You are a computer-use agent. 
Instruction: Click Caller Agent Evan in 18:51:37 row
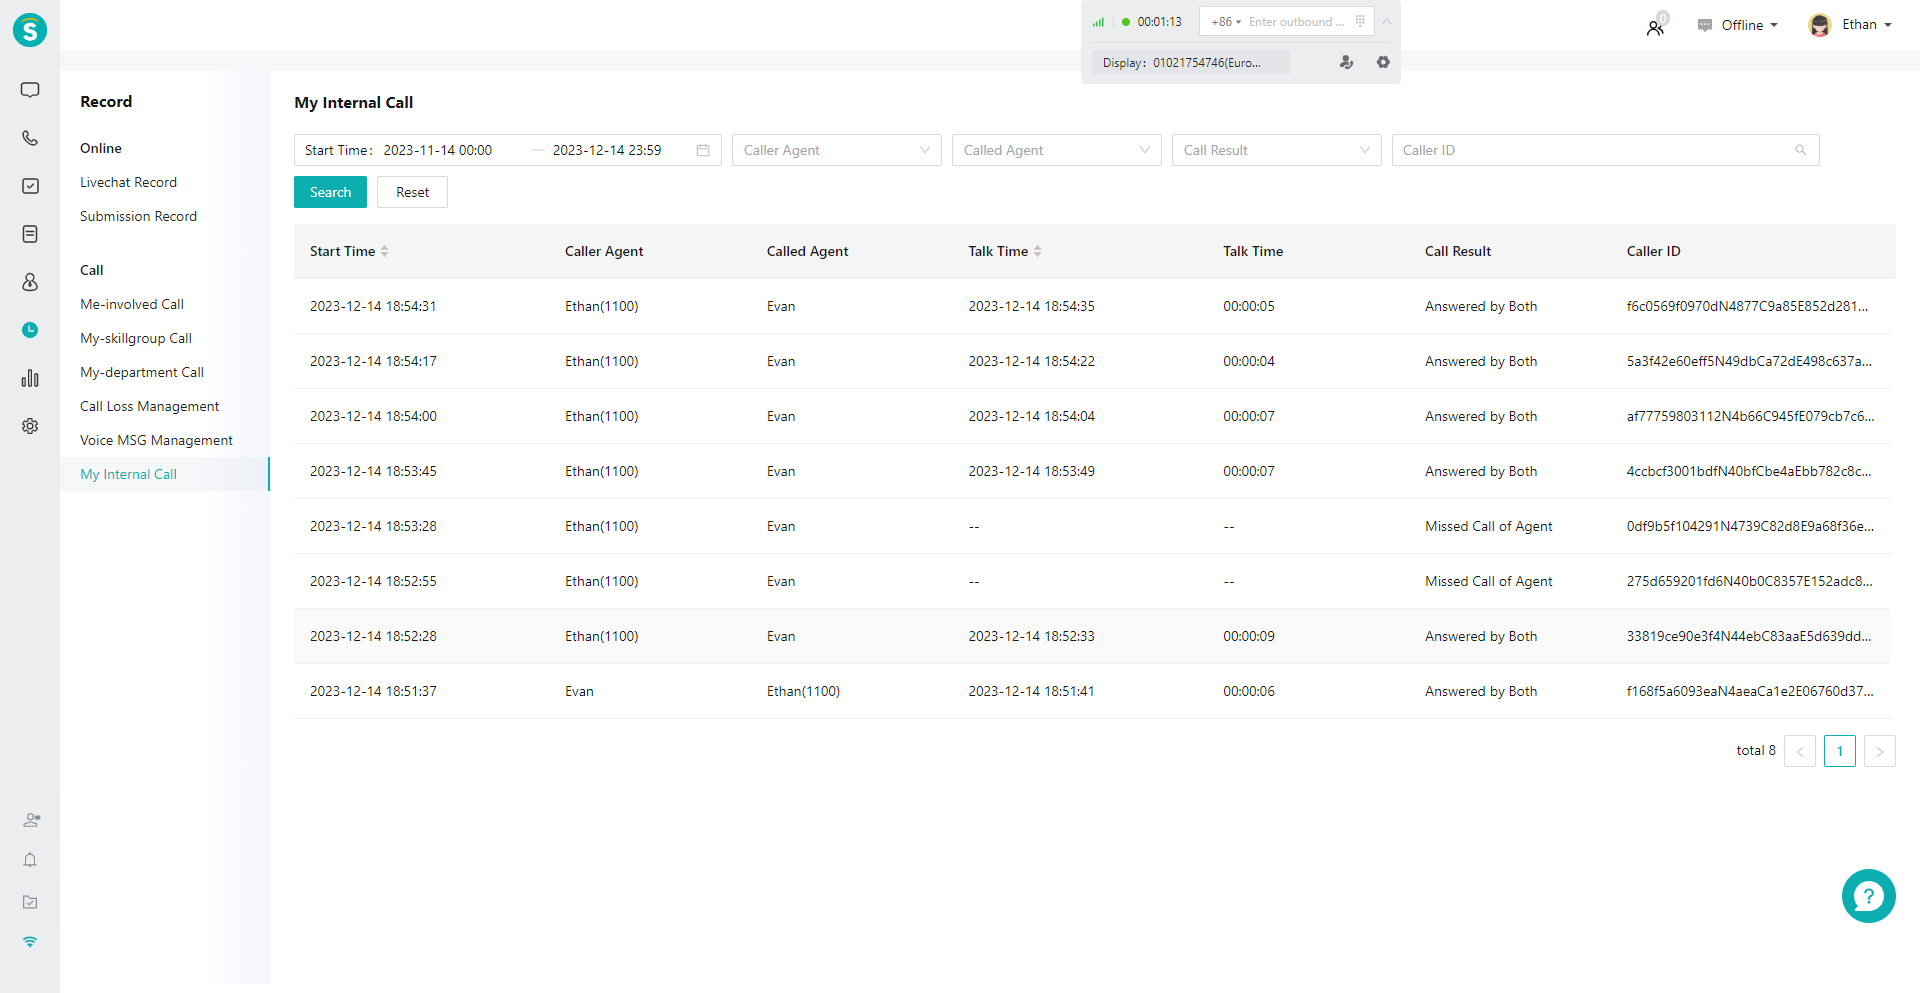(x=579, y=691)
